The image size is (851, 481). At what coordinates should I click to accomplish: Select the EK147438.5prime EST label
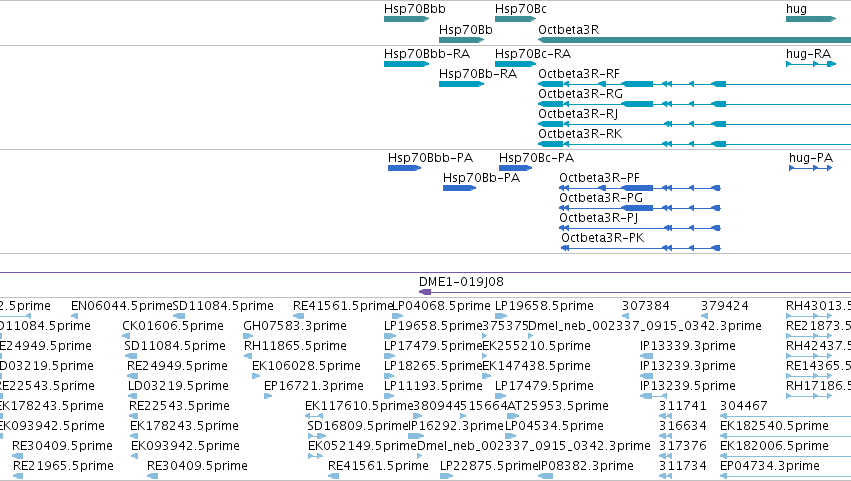click(x=536, y=366)
